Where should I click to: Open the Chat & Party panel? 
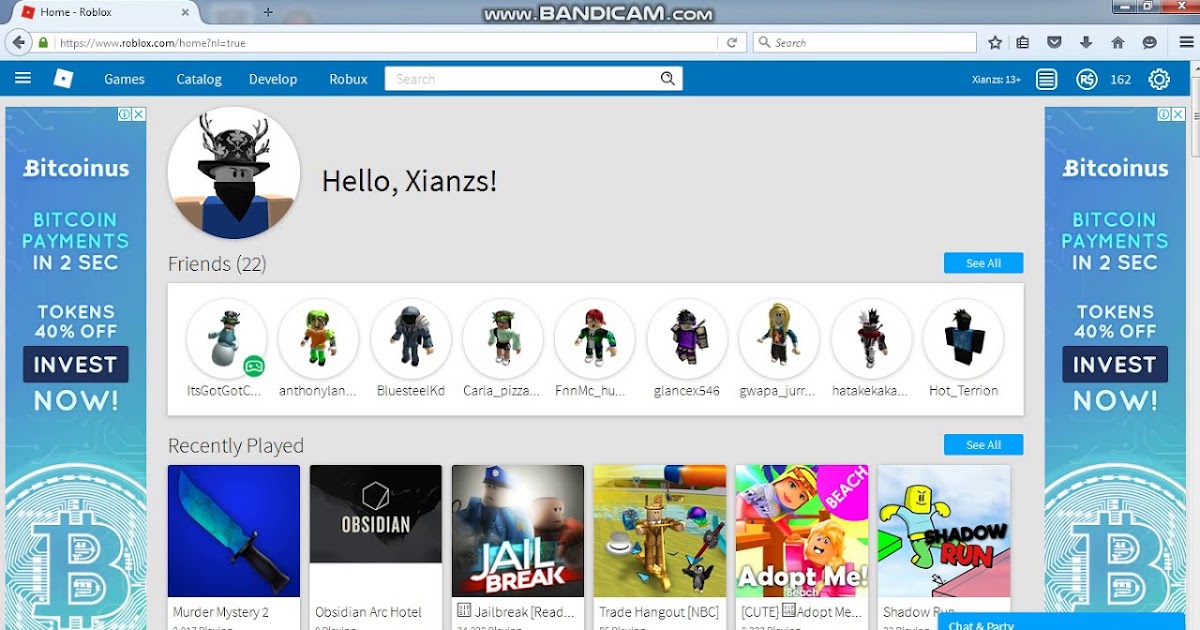coord(1060,622)
